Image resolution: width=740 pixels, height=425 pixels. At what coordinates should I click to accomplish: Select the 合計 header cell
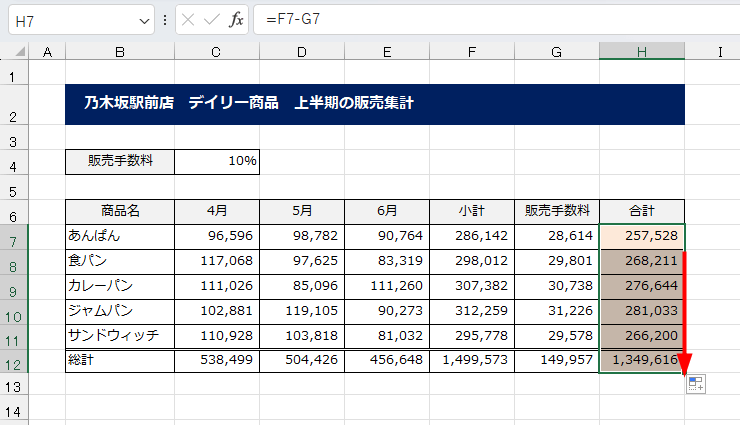(642, 211)
